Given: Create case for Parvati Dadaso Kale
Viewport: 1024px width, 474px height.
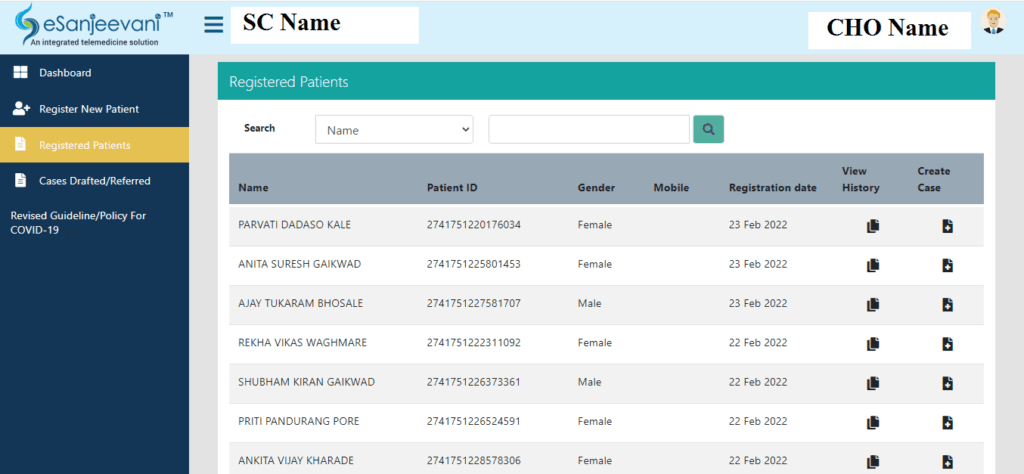Looking at the screenshot, I should tap(948, 226).
